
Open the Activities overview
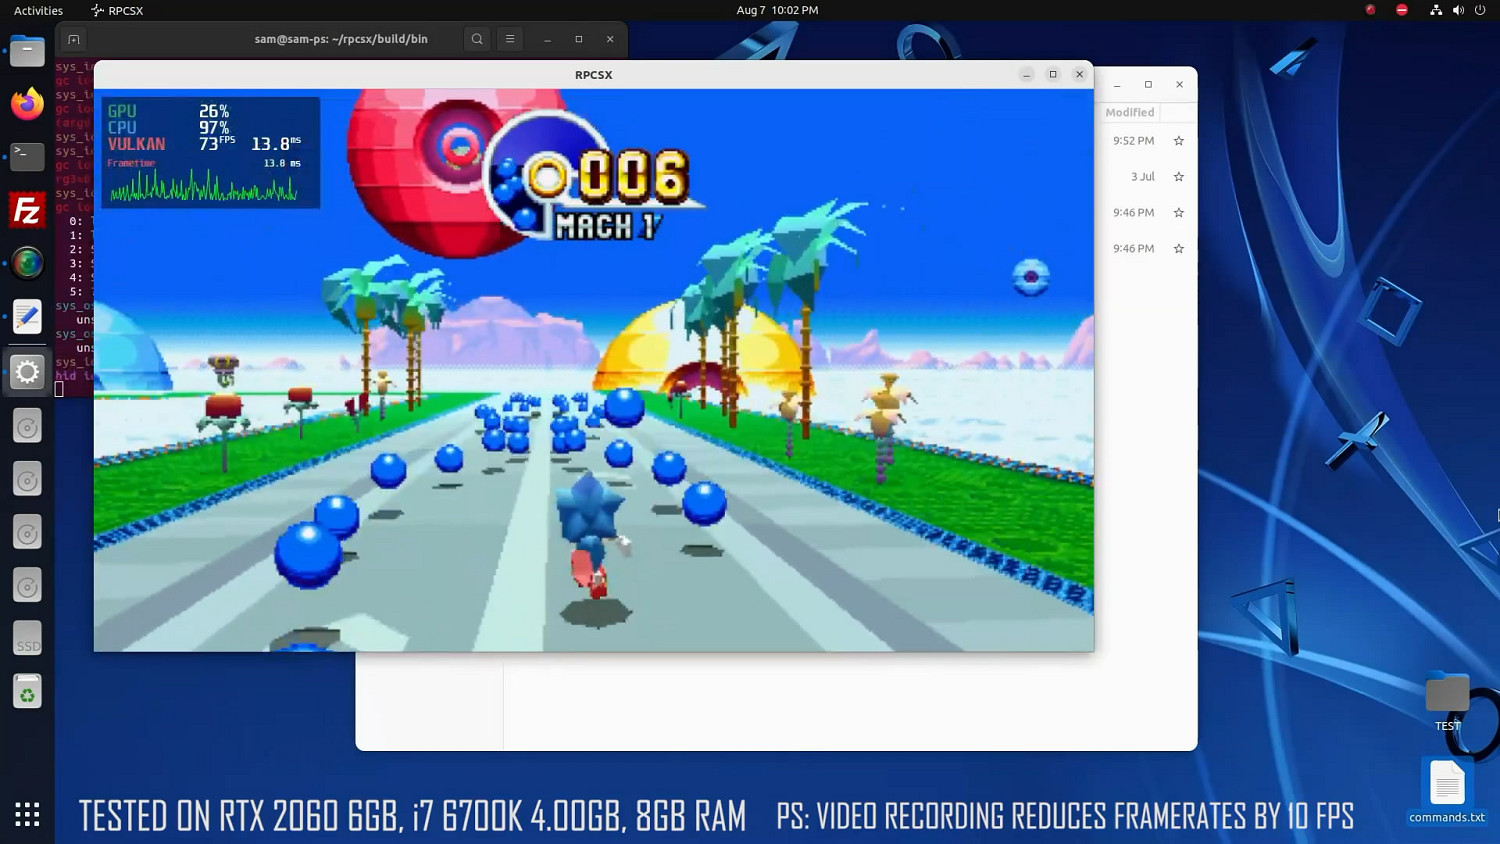click(x=38, y=10)
